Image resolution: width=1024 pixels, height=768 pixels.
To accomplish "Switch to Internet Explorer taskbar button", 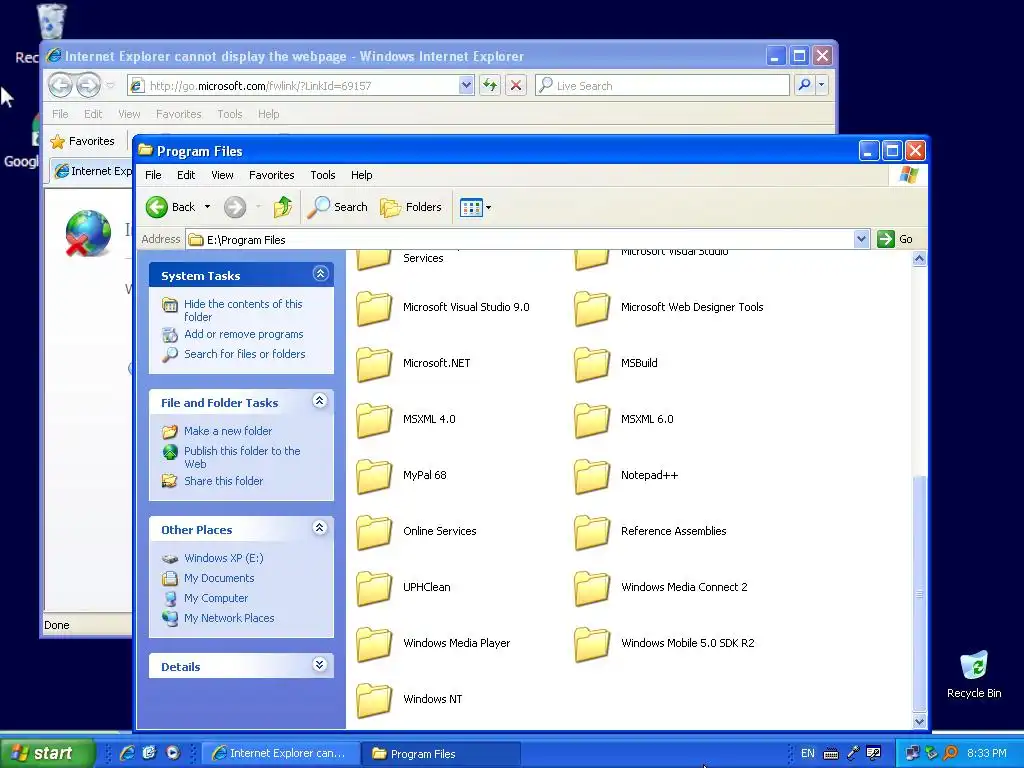I will pos(280,753).
